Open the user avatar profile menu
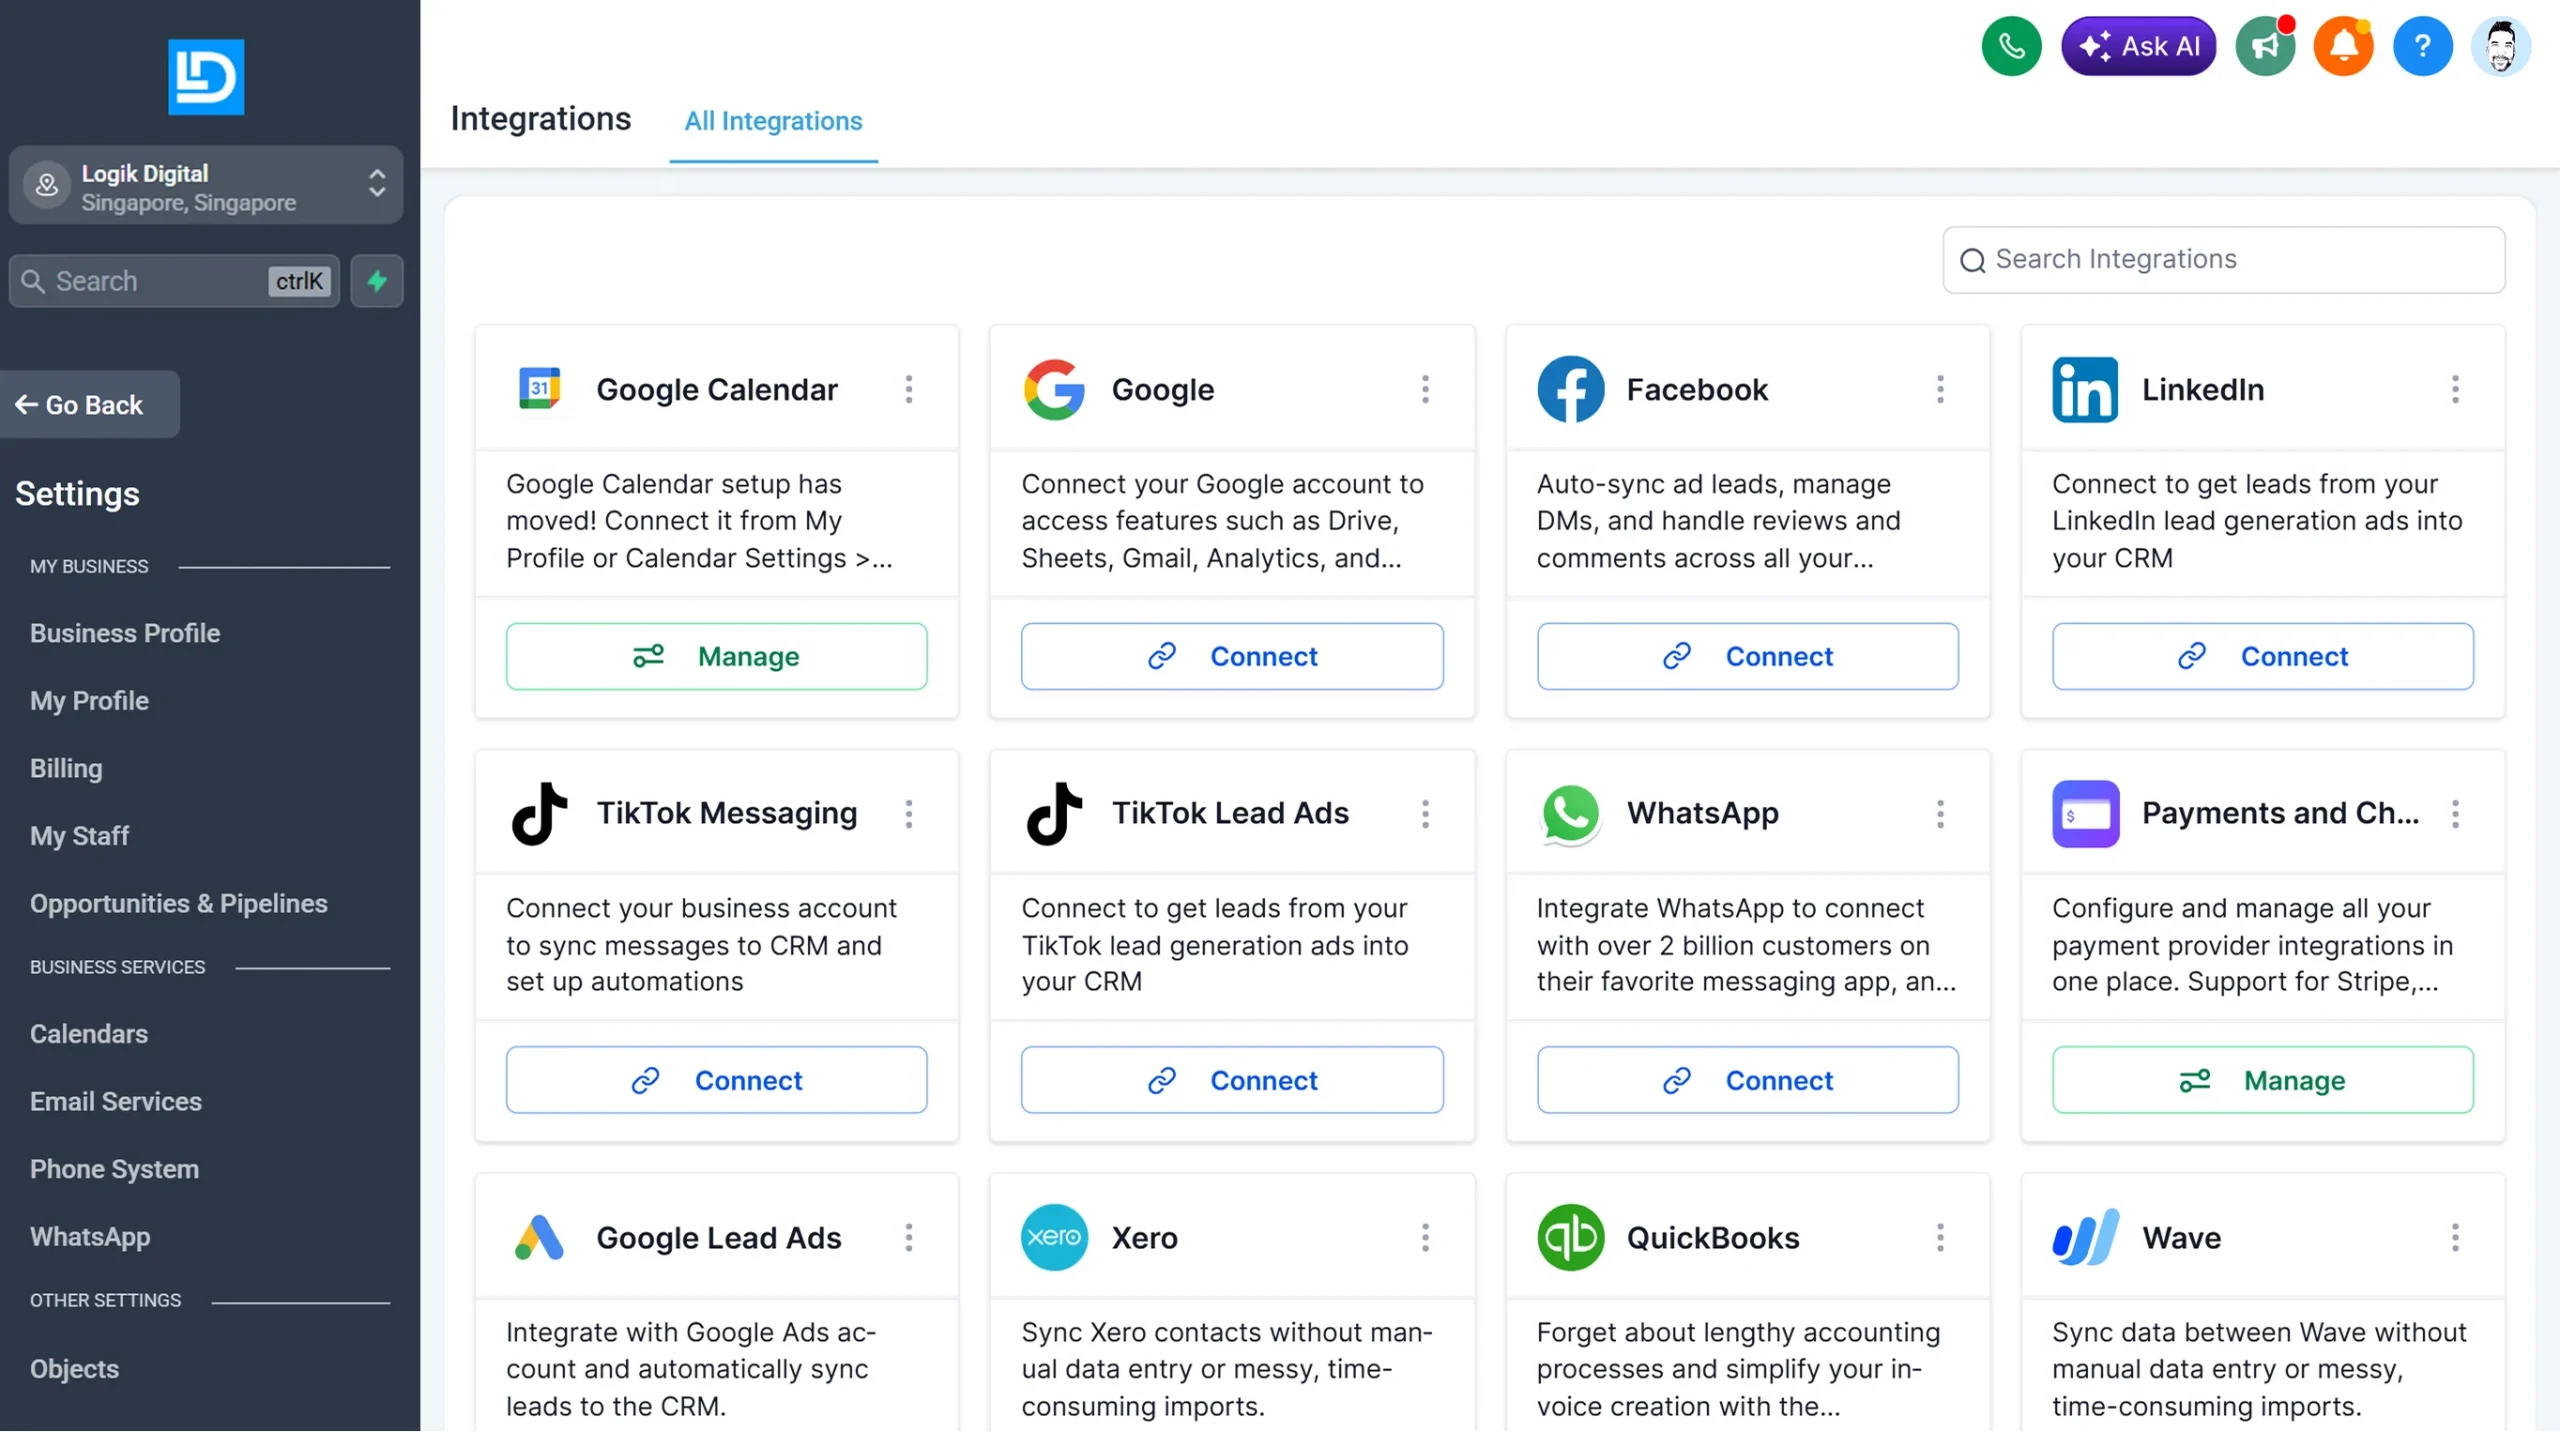This screenshot has height=1432, width=2560. click(x=2500, y=46)
